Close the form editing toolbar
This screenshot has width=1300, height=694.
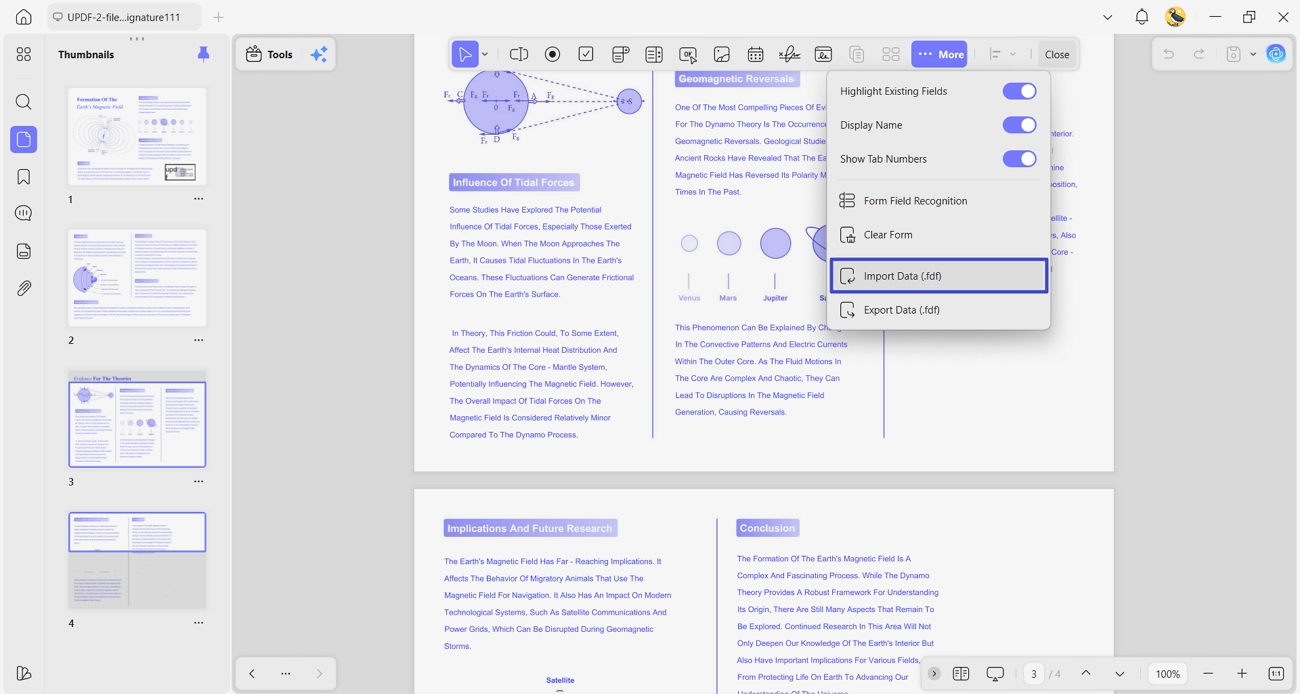[1057, 54]
